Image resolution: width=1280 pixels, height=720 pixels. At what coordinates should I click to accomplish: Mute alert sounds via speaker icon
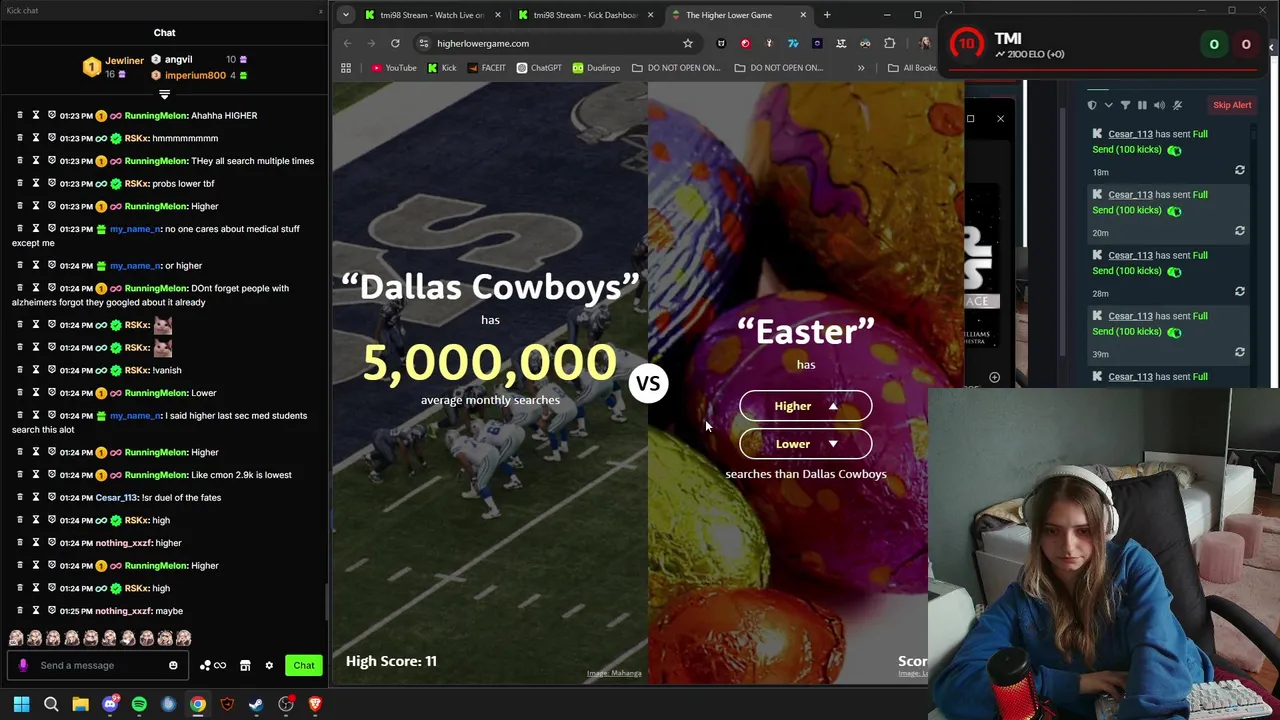coord(1159,105)
